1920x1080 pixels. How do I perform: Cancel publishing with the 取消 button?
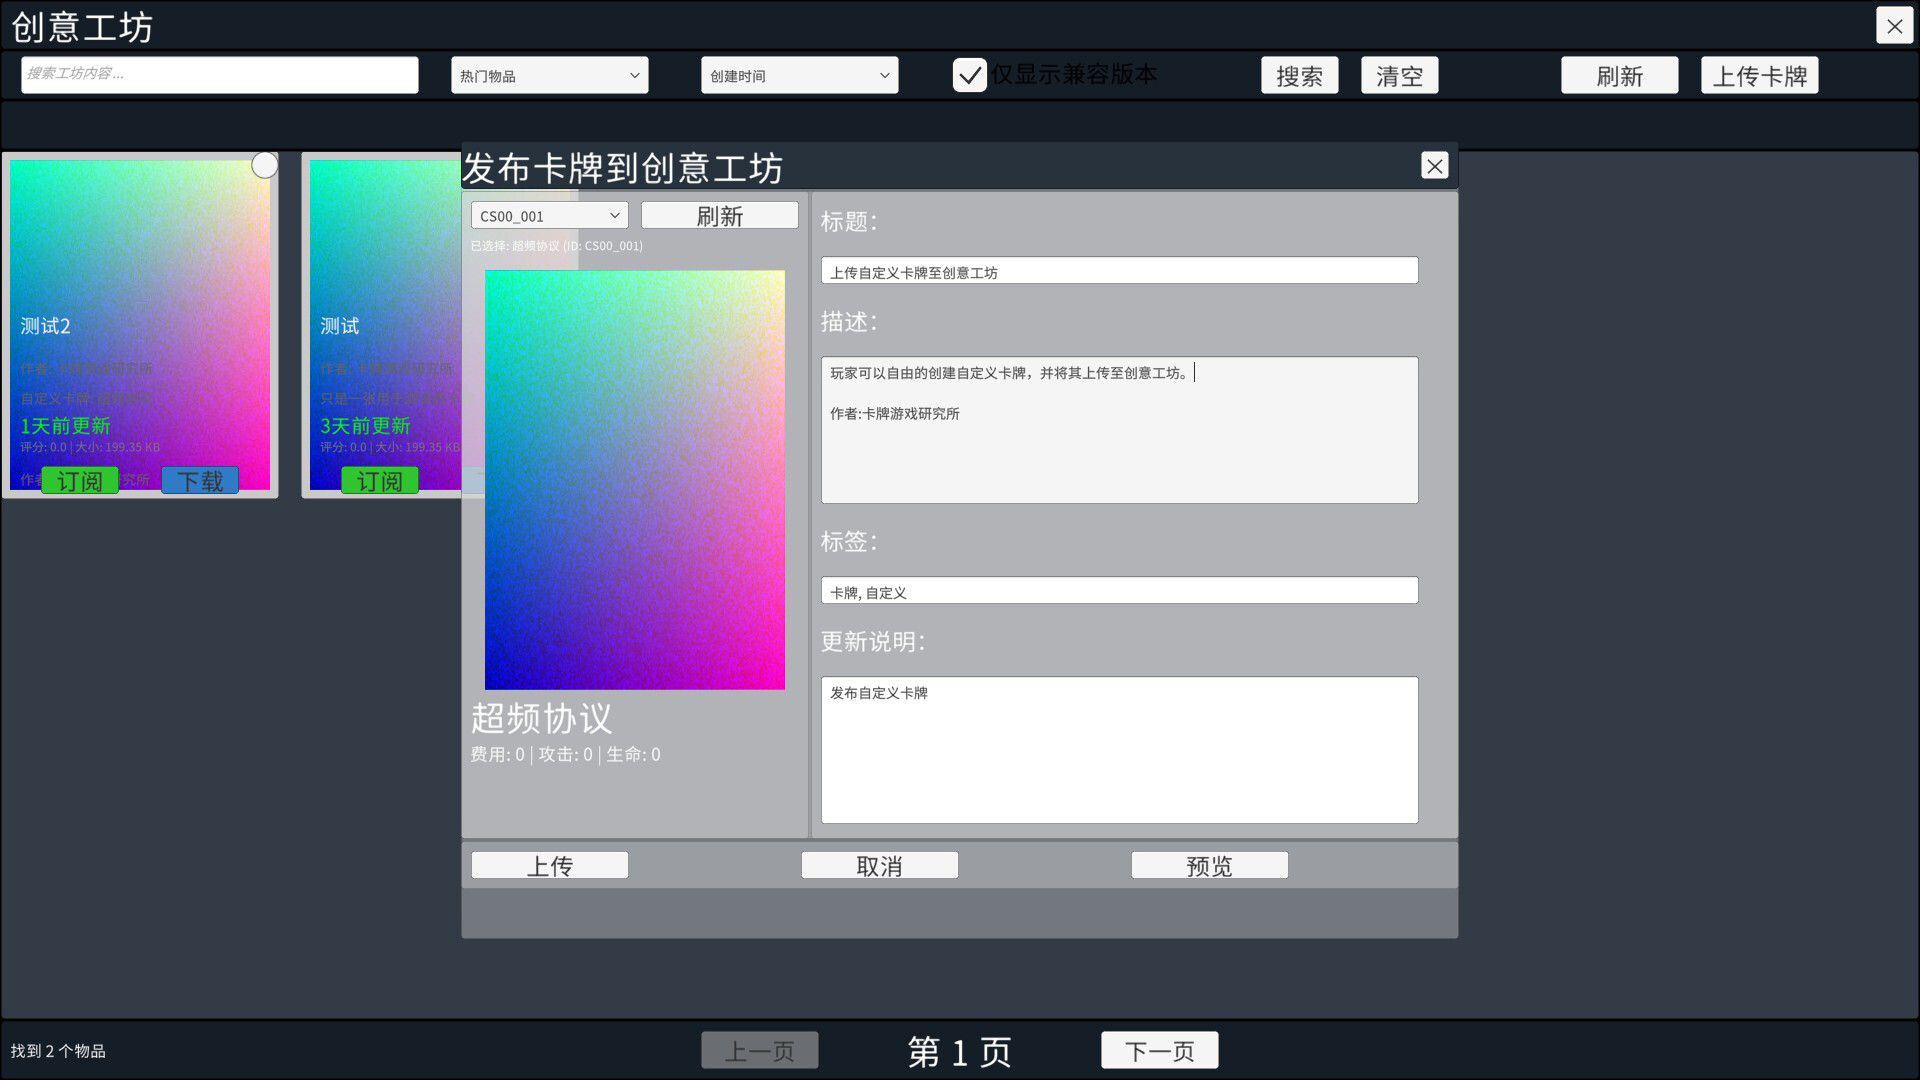pyautogui.click(x=879, y=864)
